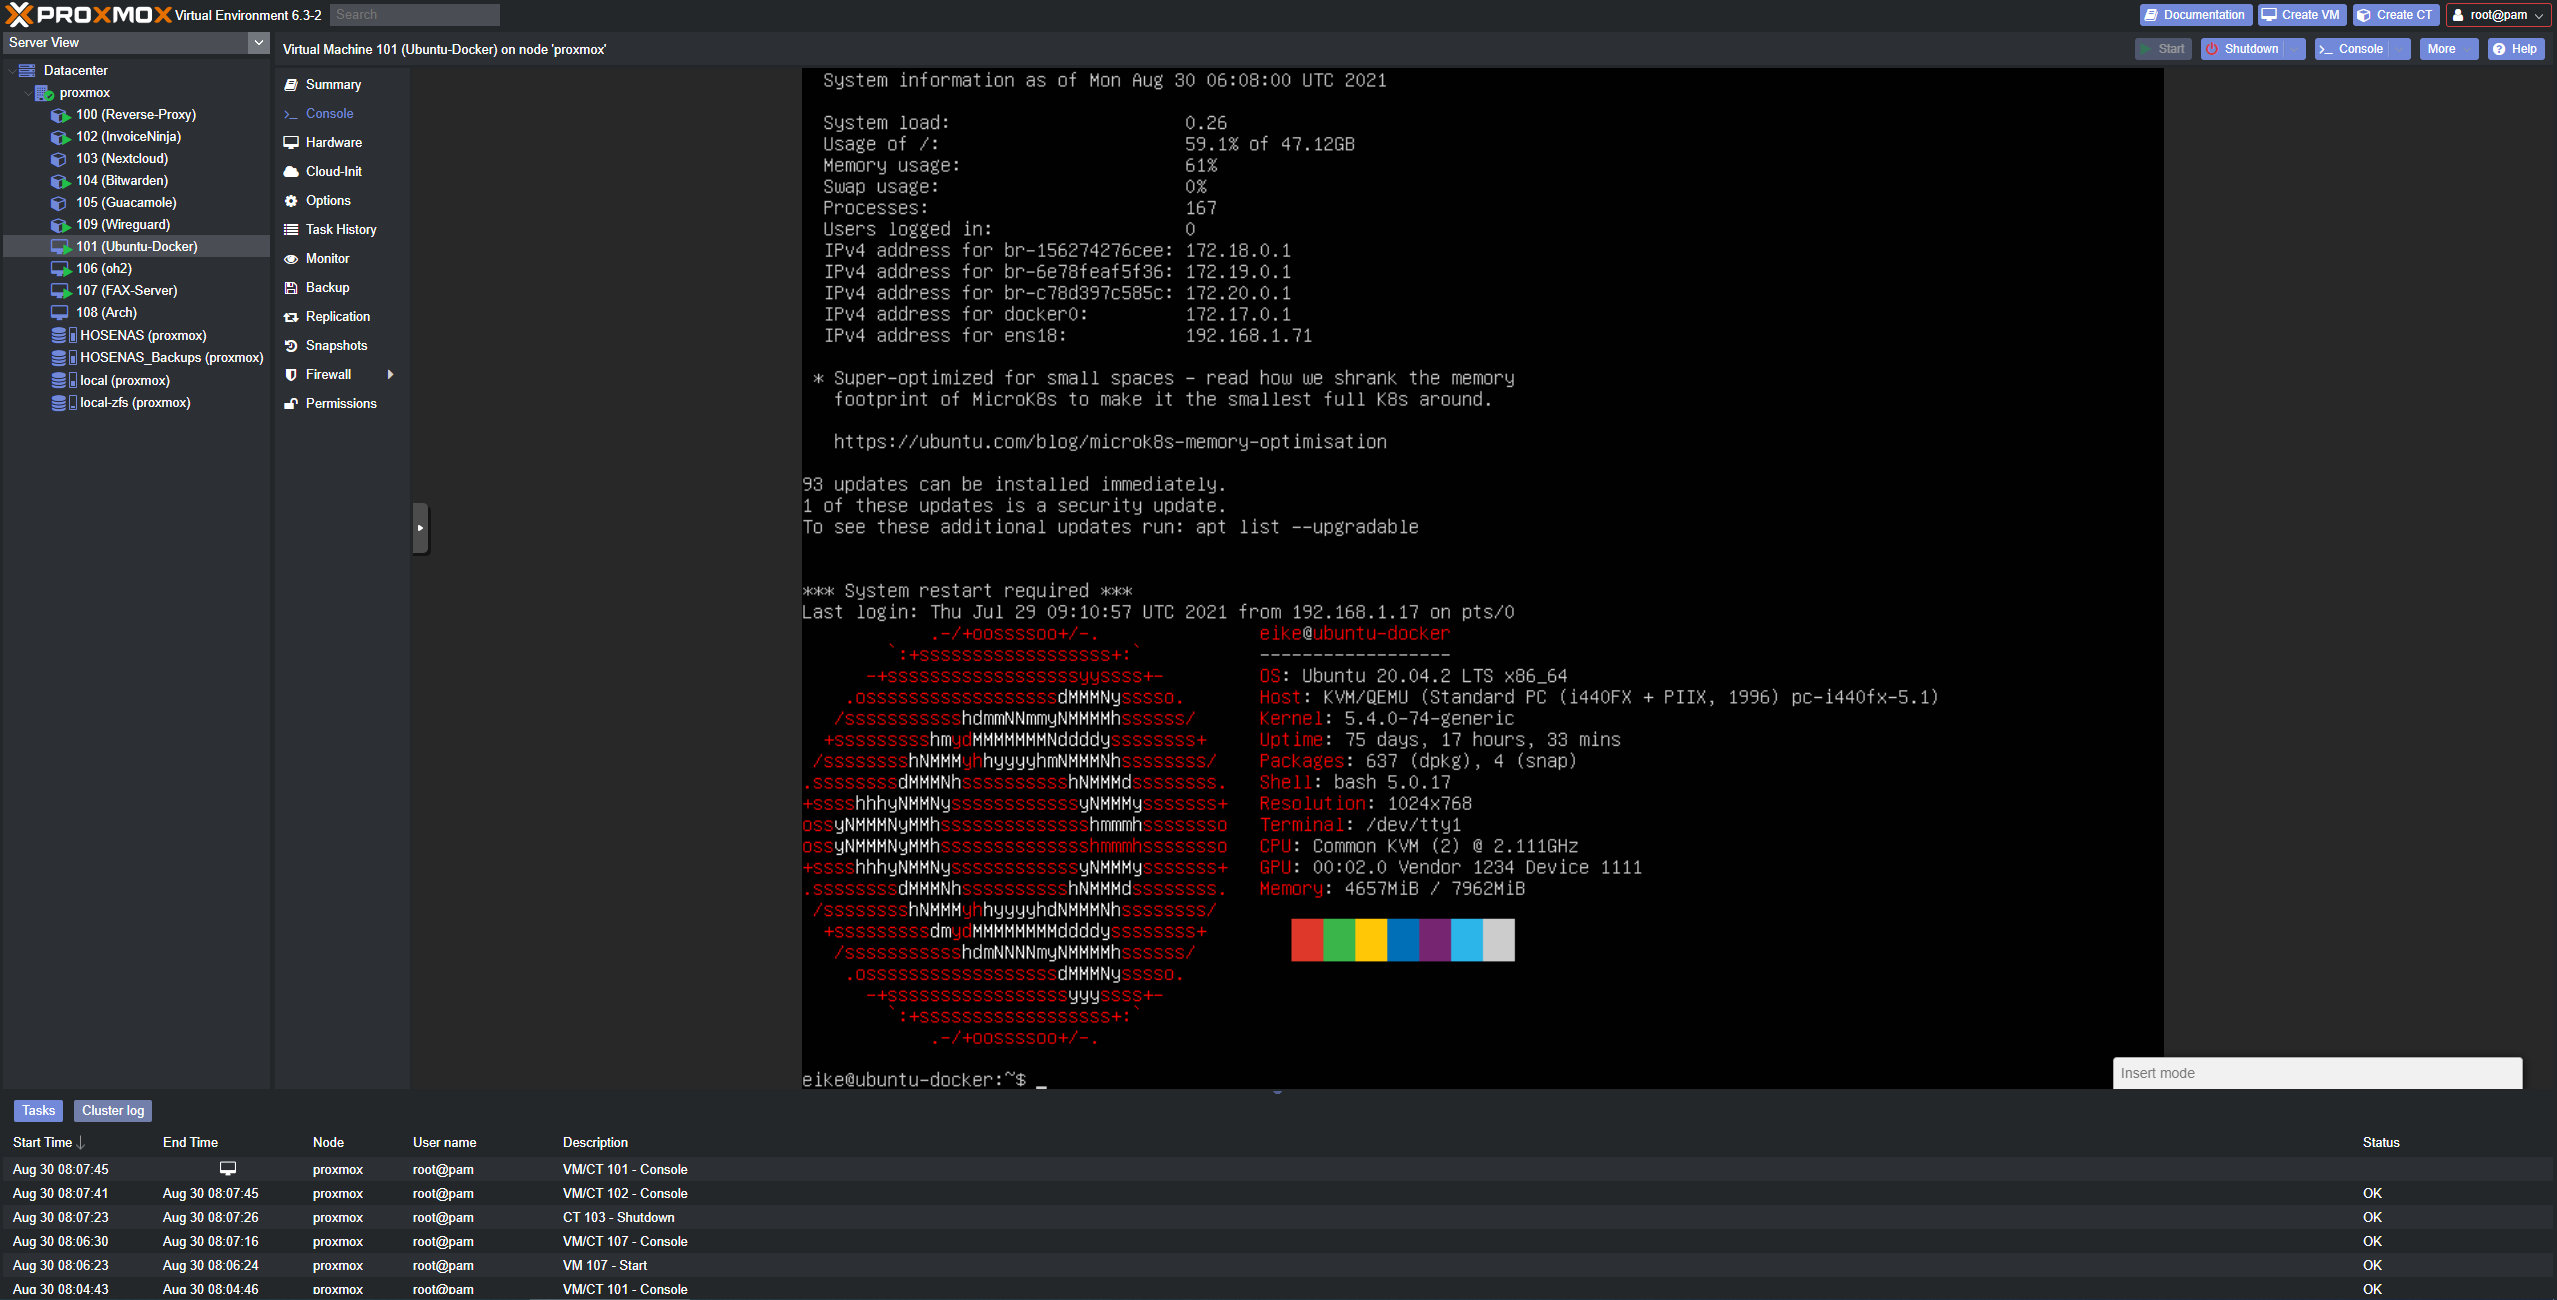Open Backup via its floppy disk icon
The image size is (2557, 1300).
point(291,288)
